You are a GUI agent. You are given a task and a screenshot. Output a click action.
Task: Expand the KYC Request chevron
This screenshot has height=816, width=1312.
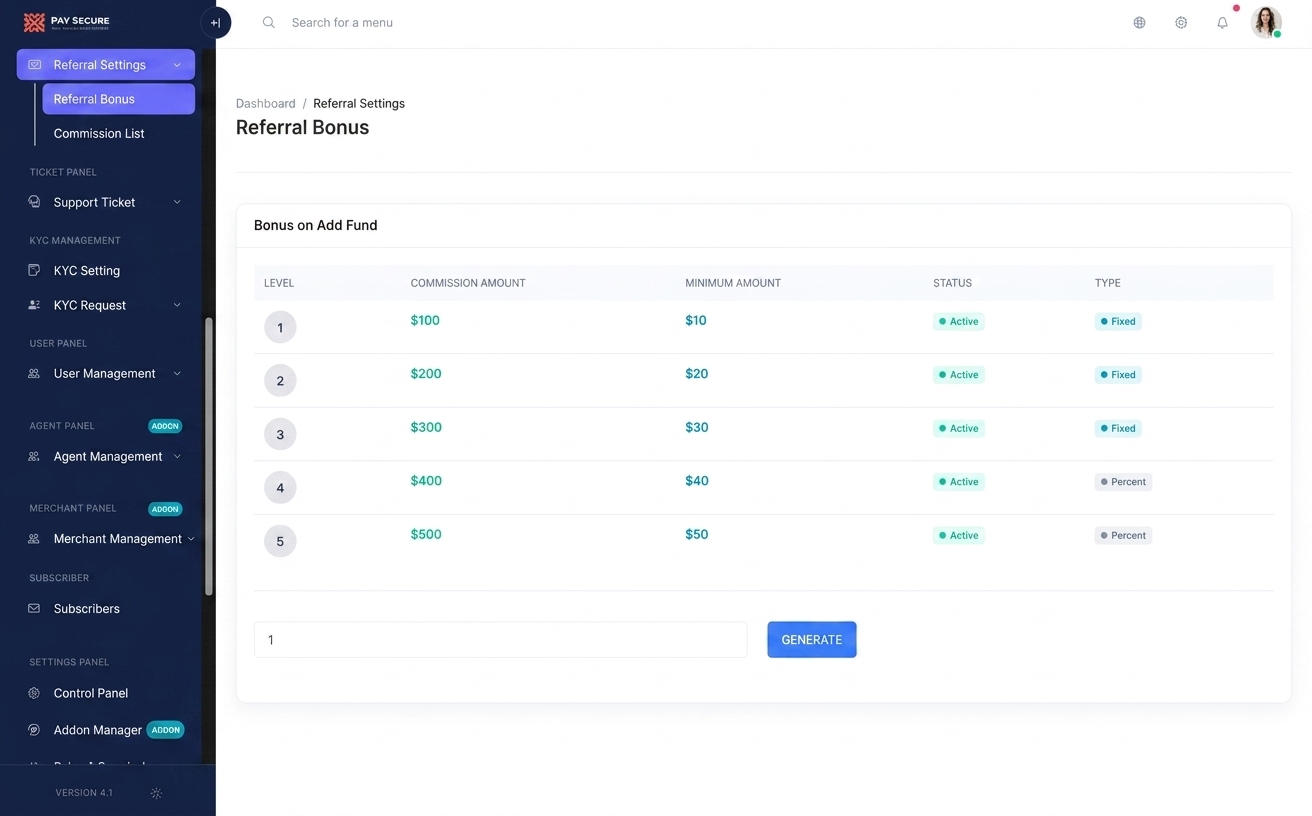[x=177, y=305]
